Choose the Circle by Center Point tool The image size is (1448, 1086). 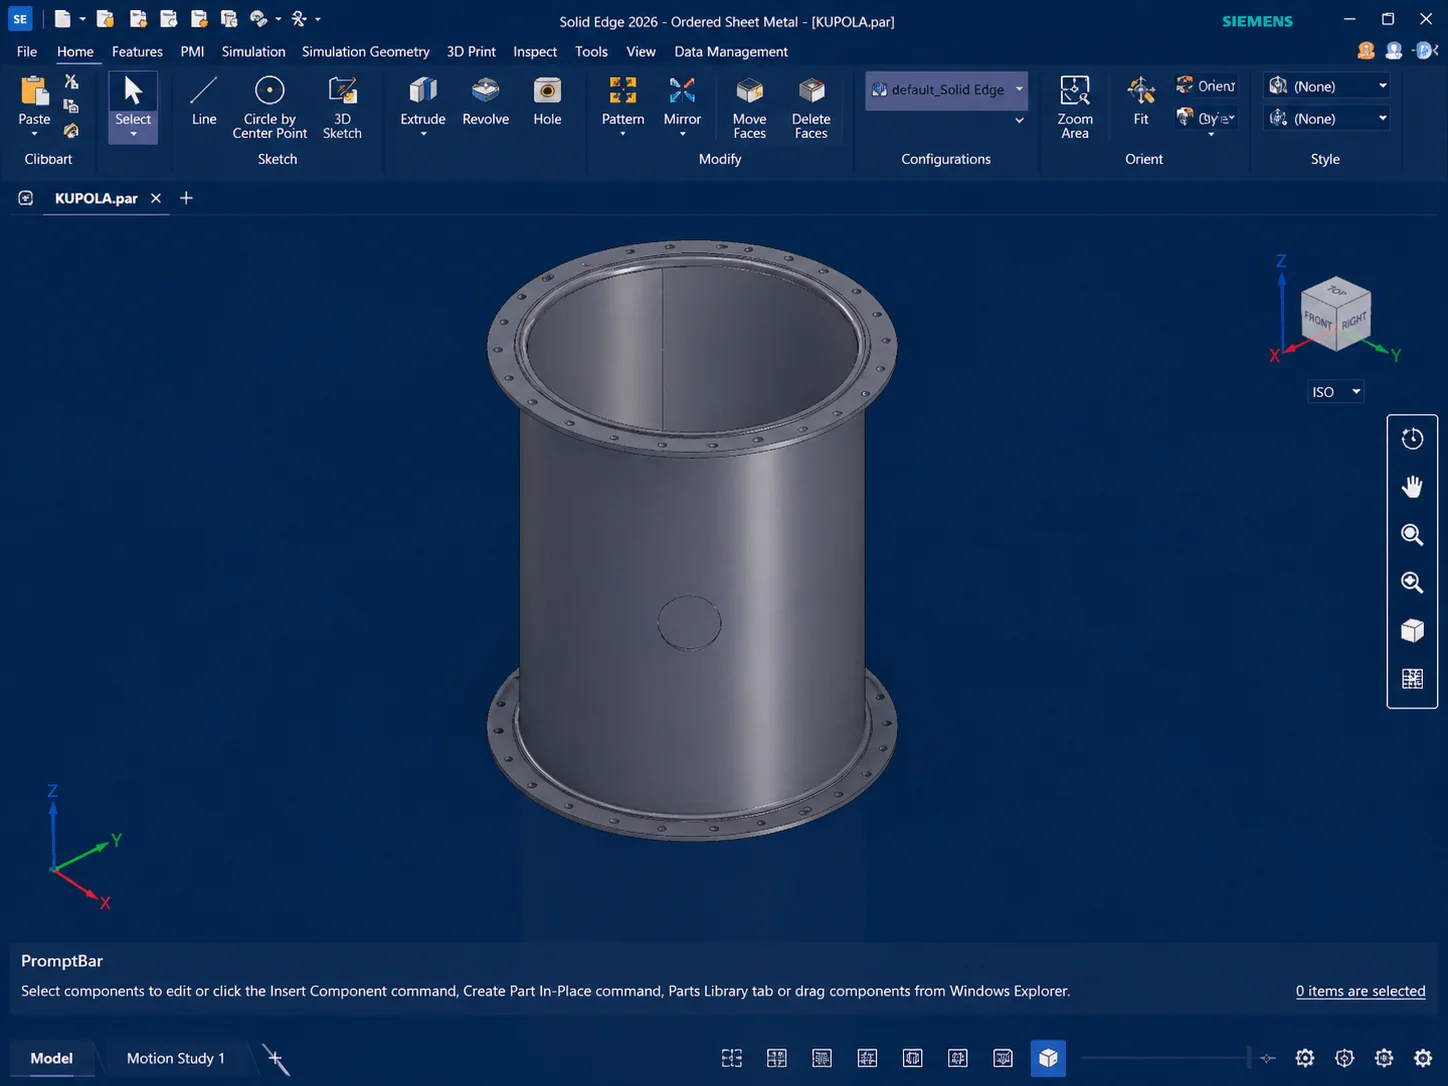point(269,106)
